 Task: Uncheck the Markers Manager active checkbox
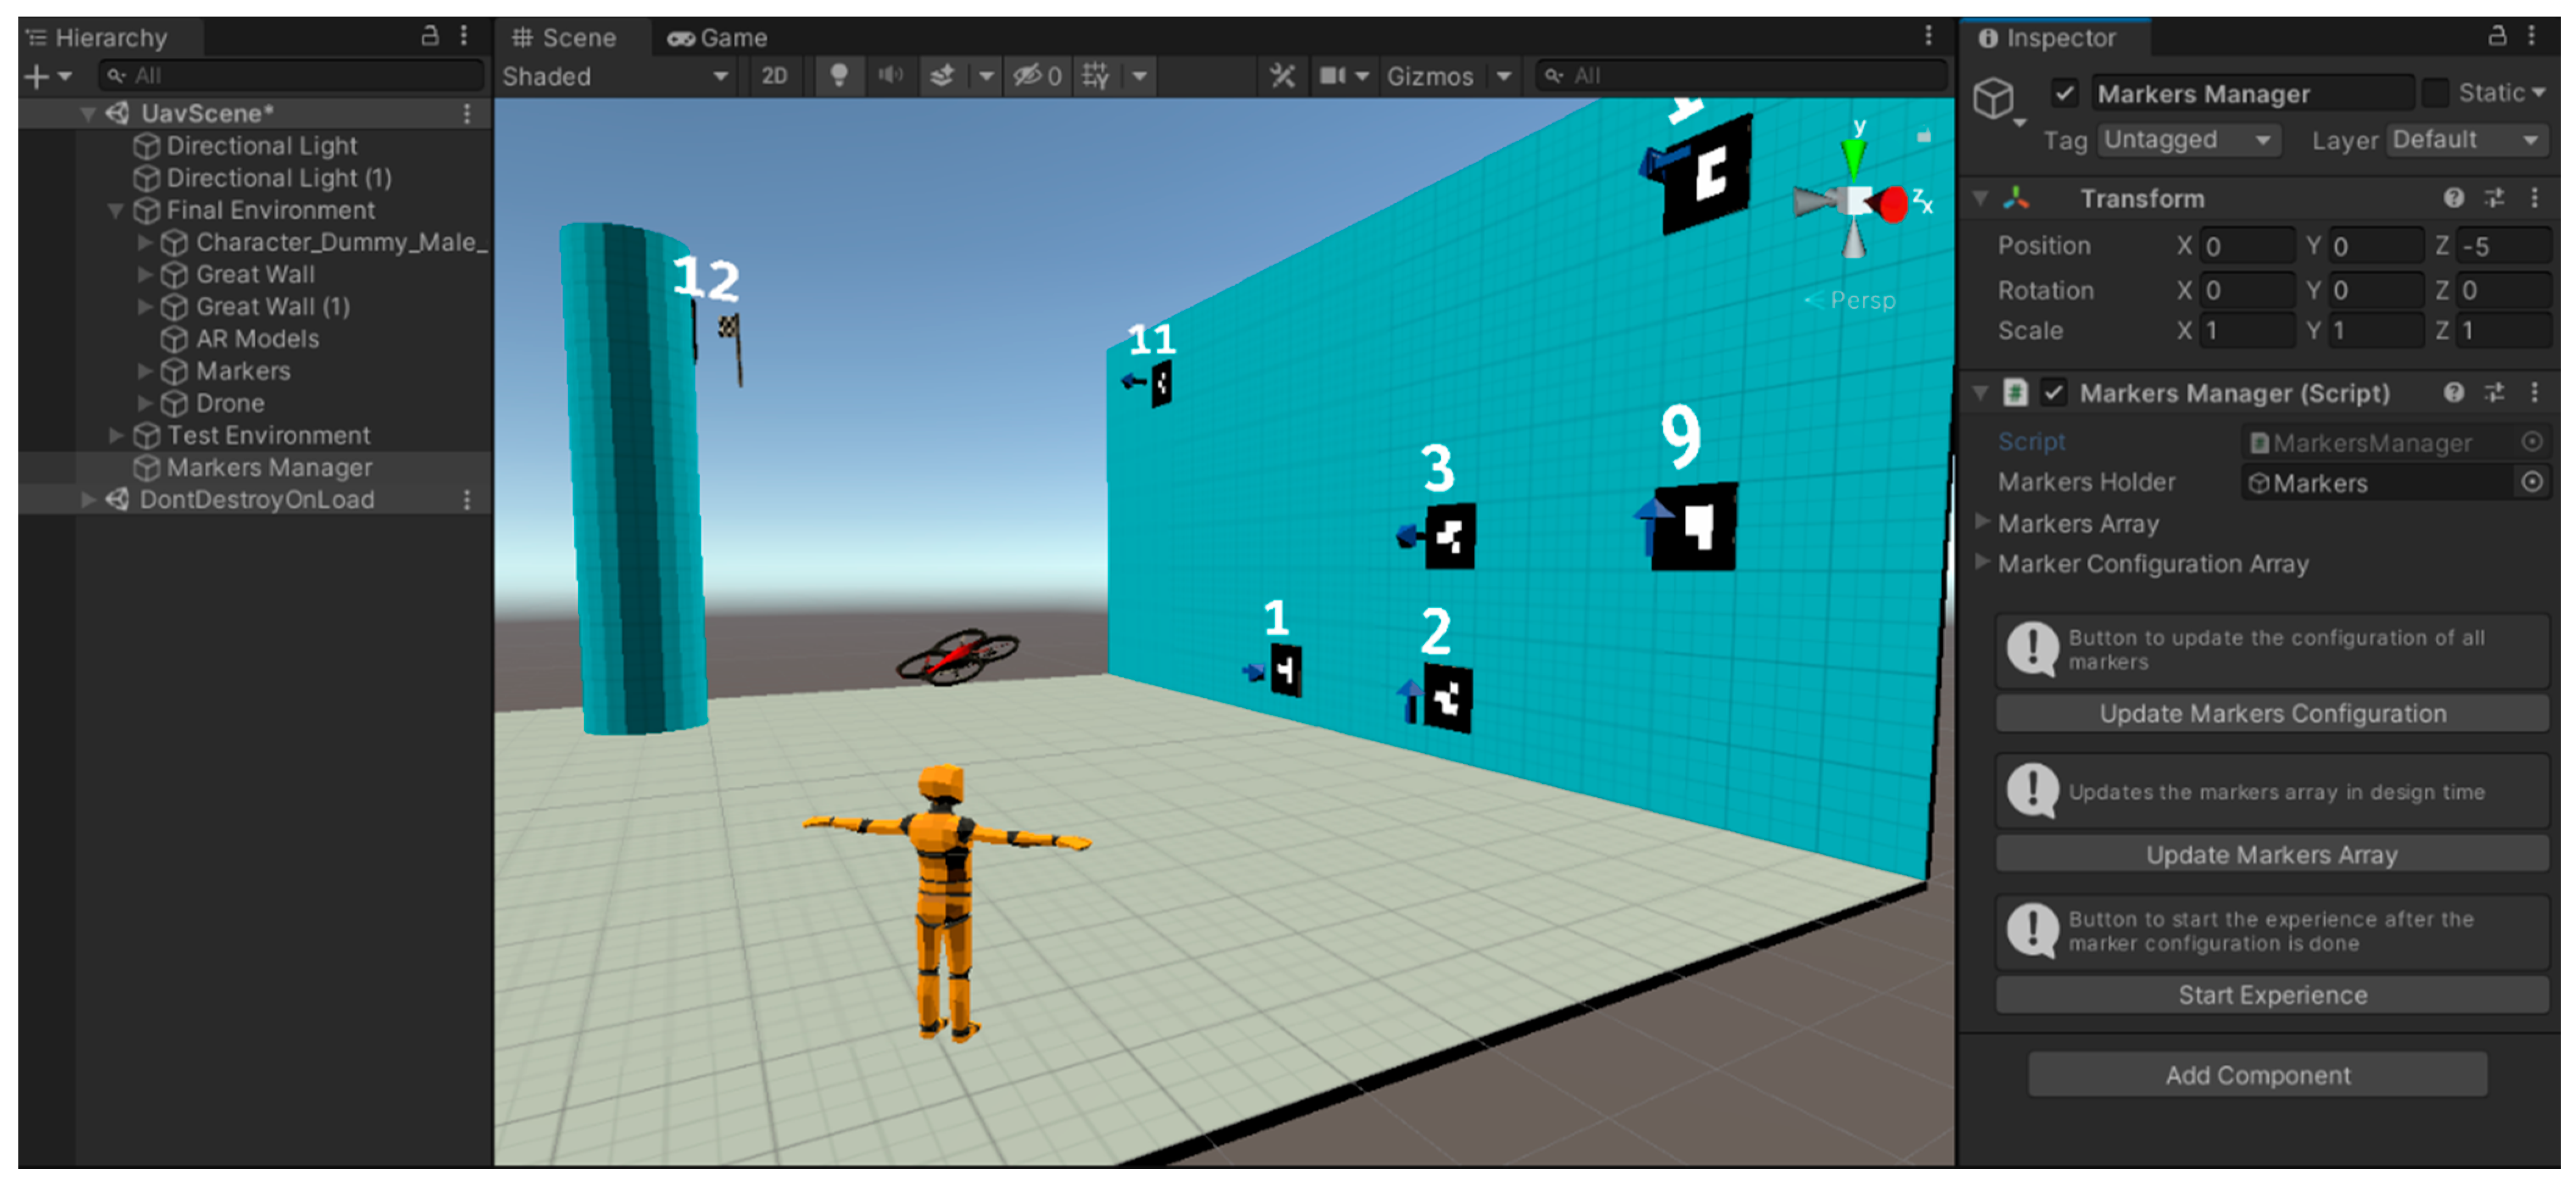point(2064,94)
